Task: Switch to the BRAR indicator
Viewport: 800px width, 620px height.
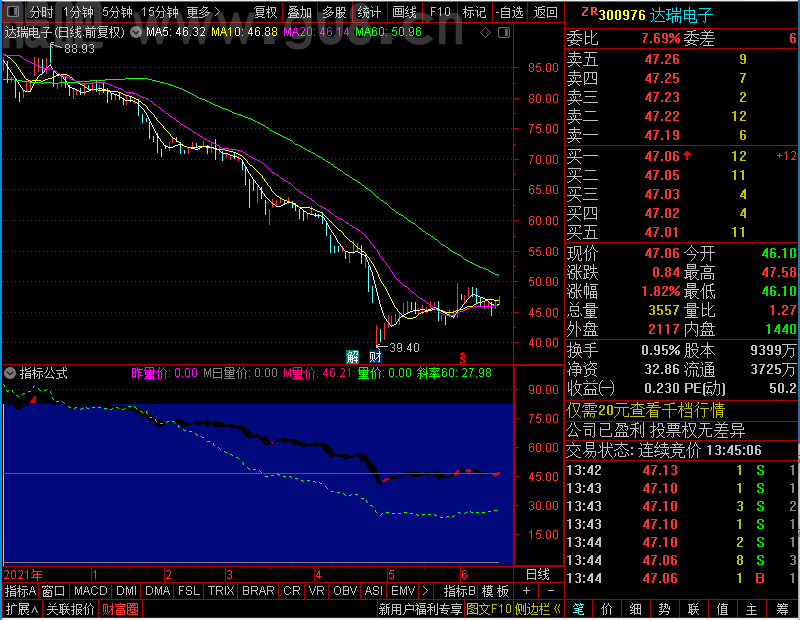Action: coord(258,591)
